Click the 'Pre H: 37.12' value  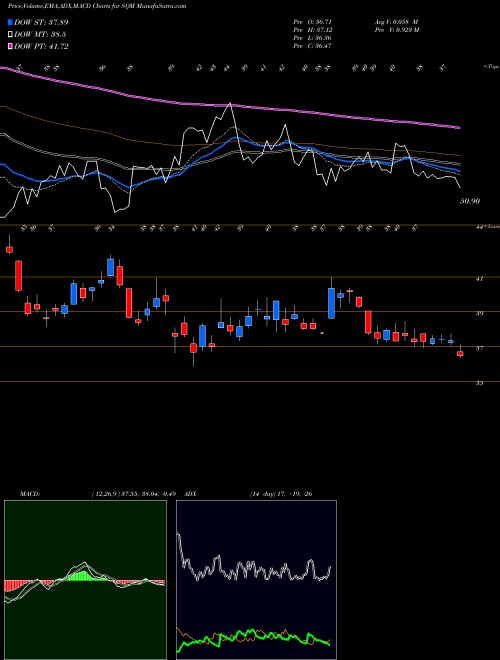coord(314,29)
